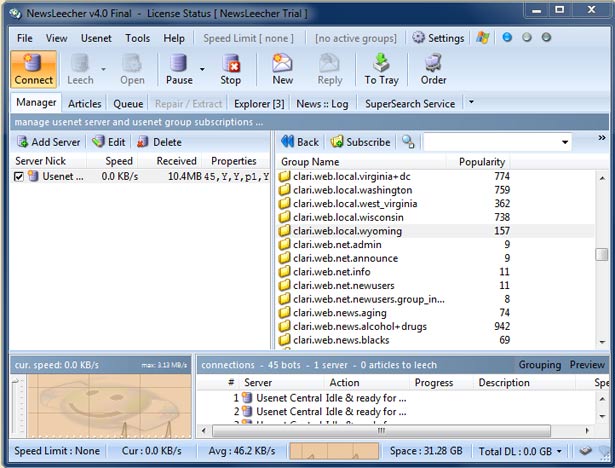Click the Windows flag icon in menu bar
This screenshot has height=468, width=615.
pyautogui.click(x=483, y=38)
